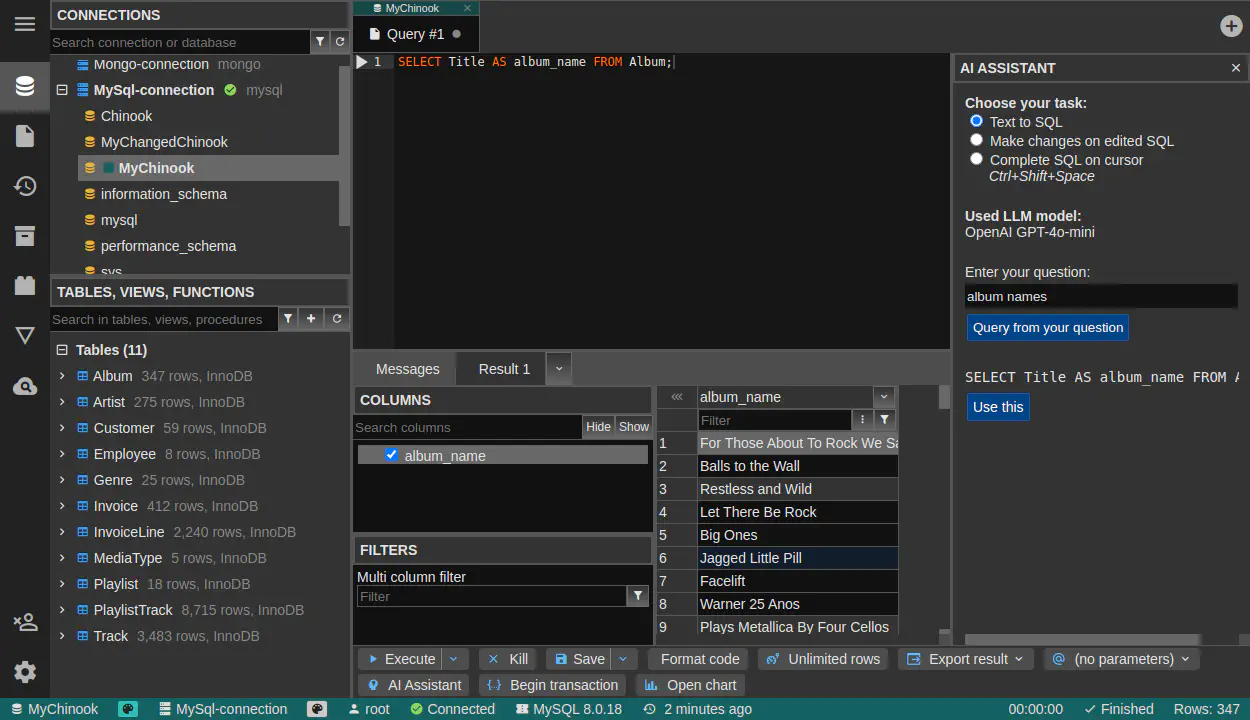Click the Search connection or database field
Image resolution: width=1250 pixels, height=720 pixels.
(x=180, y=42)
